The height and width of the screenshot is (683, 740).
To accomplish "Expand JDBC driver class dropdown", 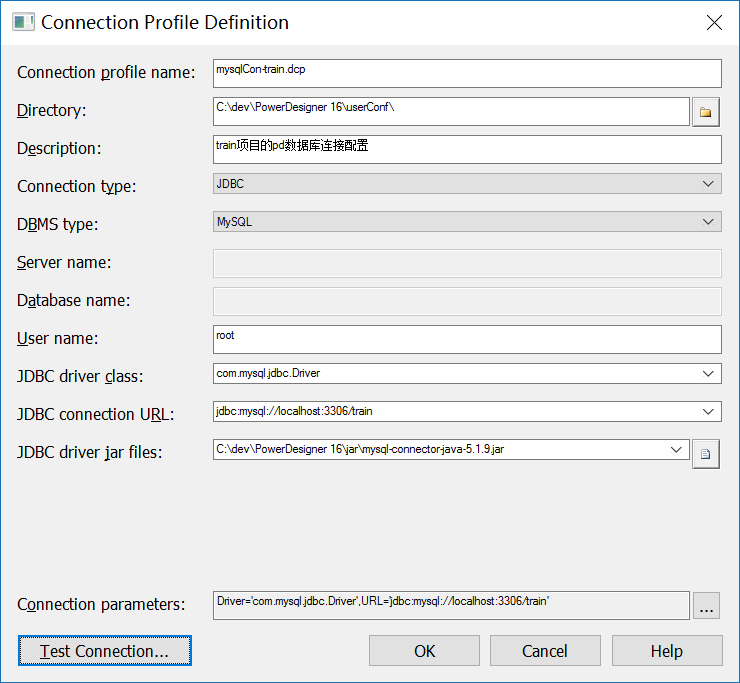I will coord(709,374).
